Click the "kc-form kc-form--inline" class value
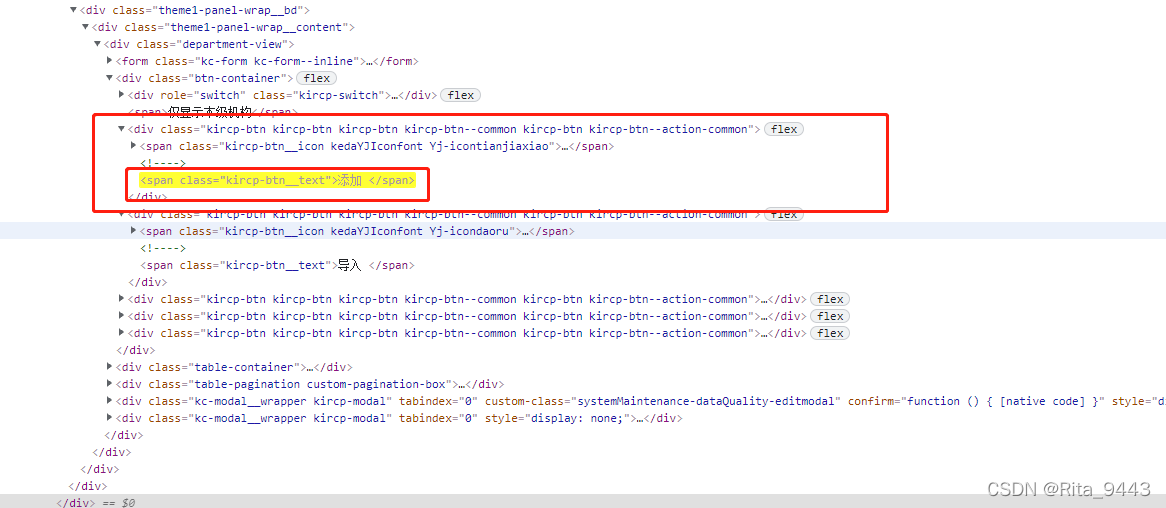Viewport: 1166px width, 508px height. point(275,61)
